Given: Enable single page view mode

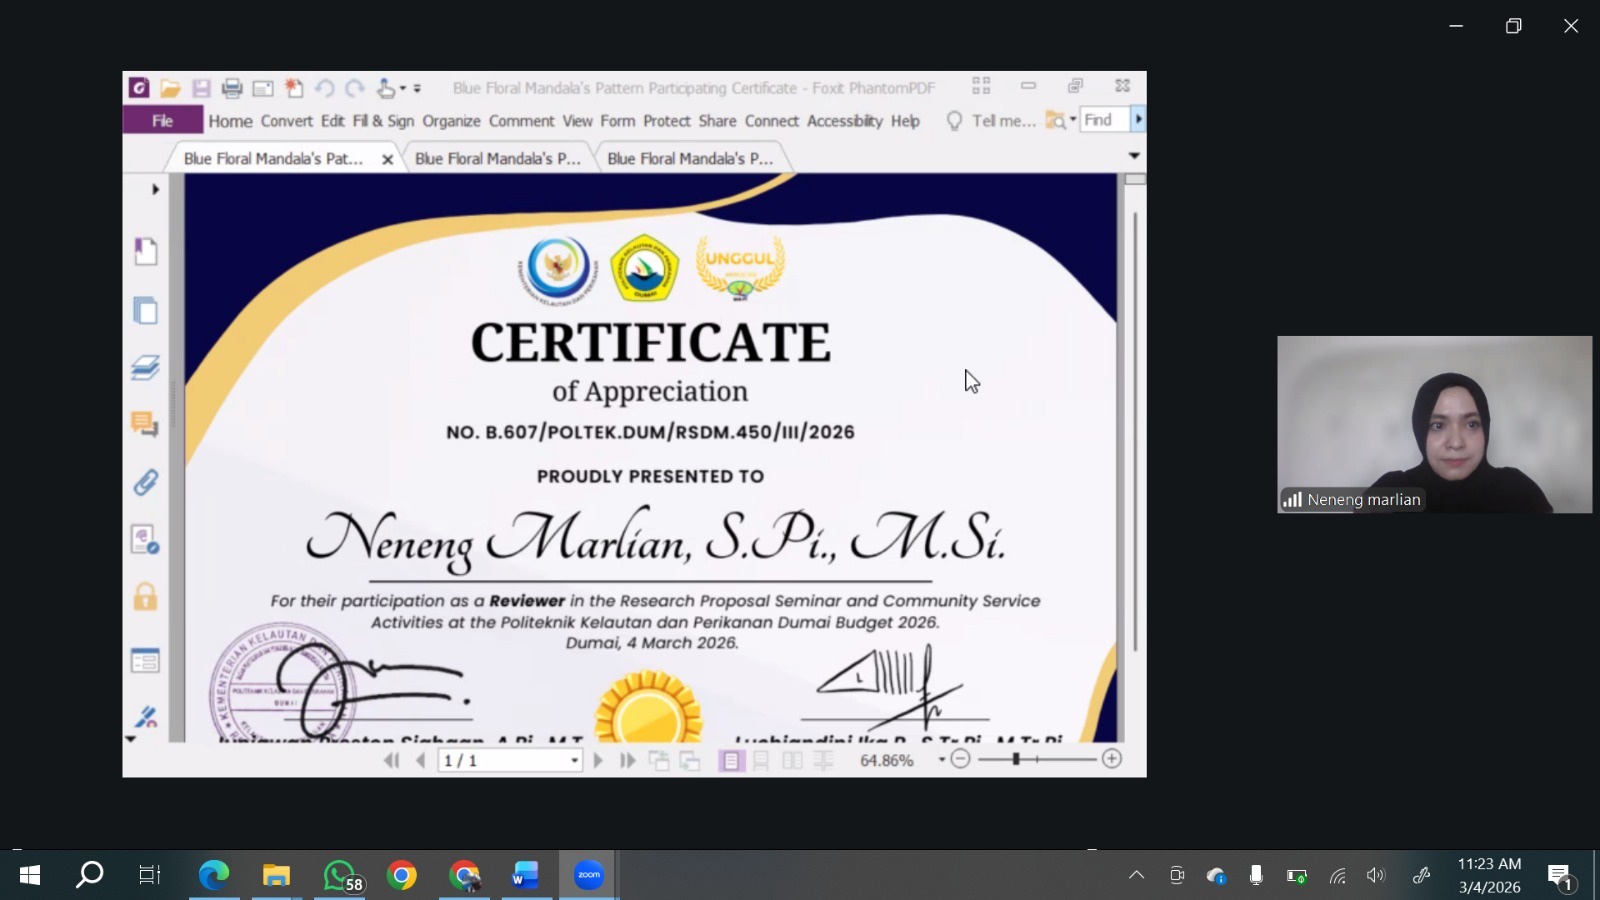Looking at the screenshot, I should [x=731, y=761].
